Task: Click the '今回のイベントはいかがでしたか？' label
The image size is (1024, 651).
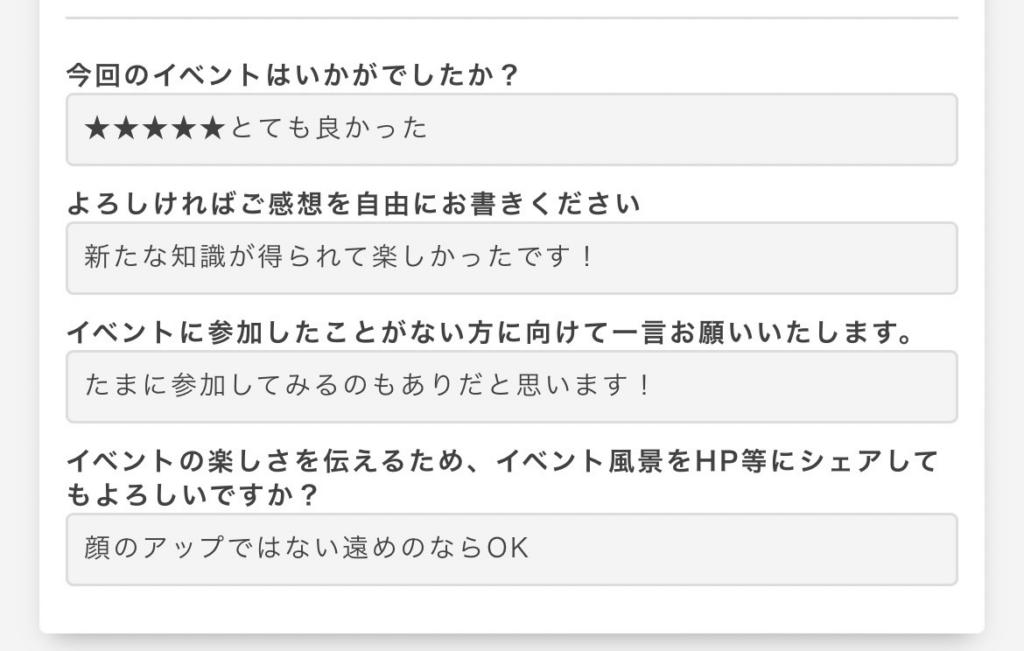Action: [293, 74]
